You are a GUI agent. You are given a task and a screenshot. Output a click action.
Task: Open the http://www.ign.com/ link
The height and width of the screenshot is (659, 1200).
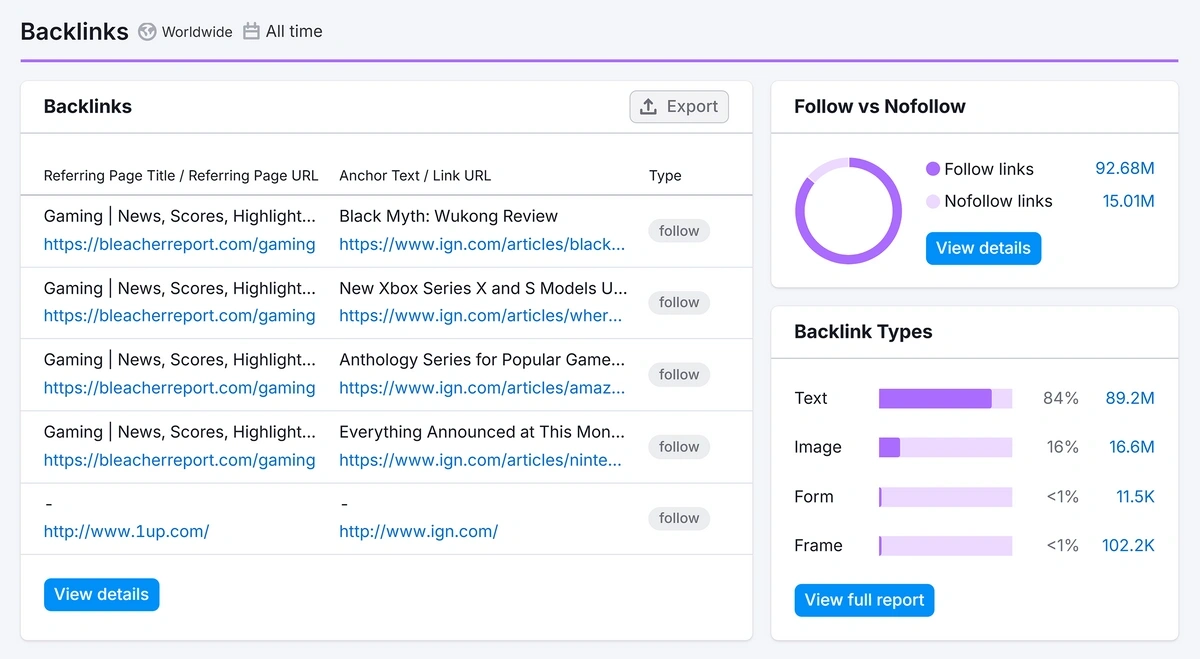(418, 532)
